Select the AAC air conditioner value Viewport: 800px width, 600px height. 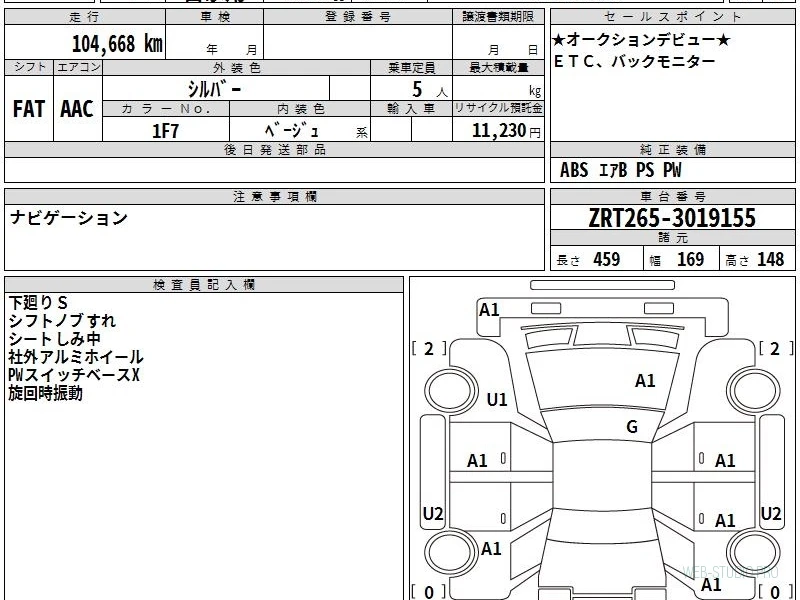point(77,109)
